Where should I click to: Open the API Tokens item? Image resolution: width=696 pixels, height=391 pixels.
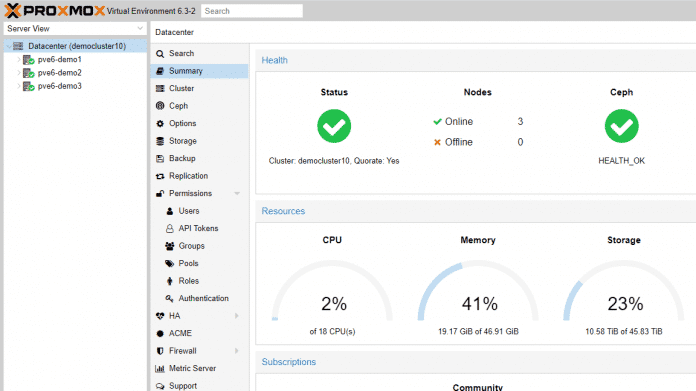(x=199, y=229)
